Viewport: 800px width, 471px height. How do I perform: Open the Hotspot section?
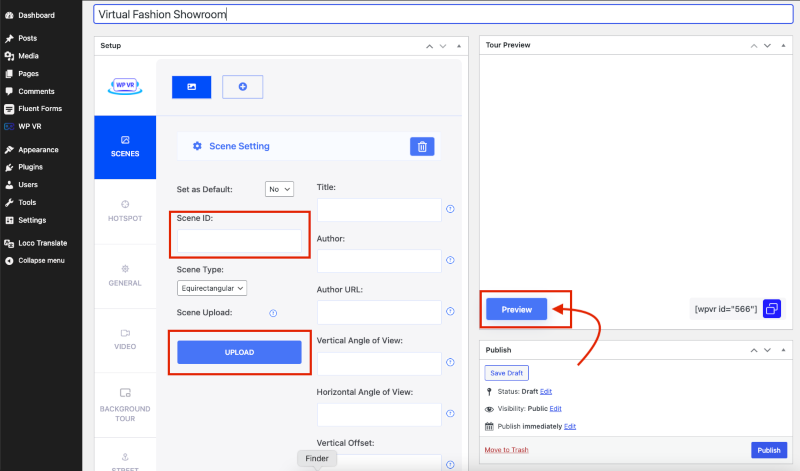(x=125, y=211)
